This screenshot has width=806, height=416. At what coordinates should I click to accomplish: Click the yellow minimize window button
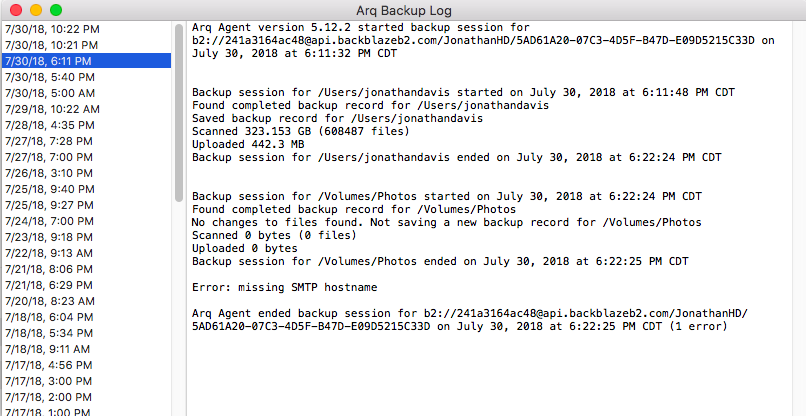coord(36,10)
